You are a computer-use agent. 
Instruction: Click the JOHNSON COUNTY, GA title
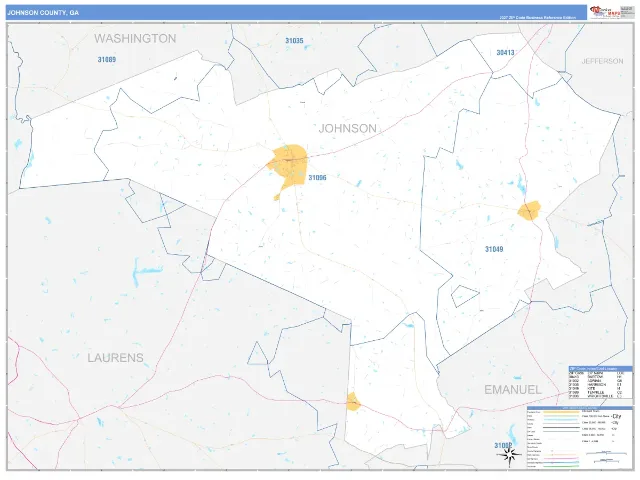[43, 13]
